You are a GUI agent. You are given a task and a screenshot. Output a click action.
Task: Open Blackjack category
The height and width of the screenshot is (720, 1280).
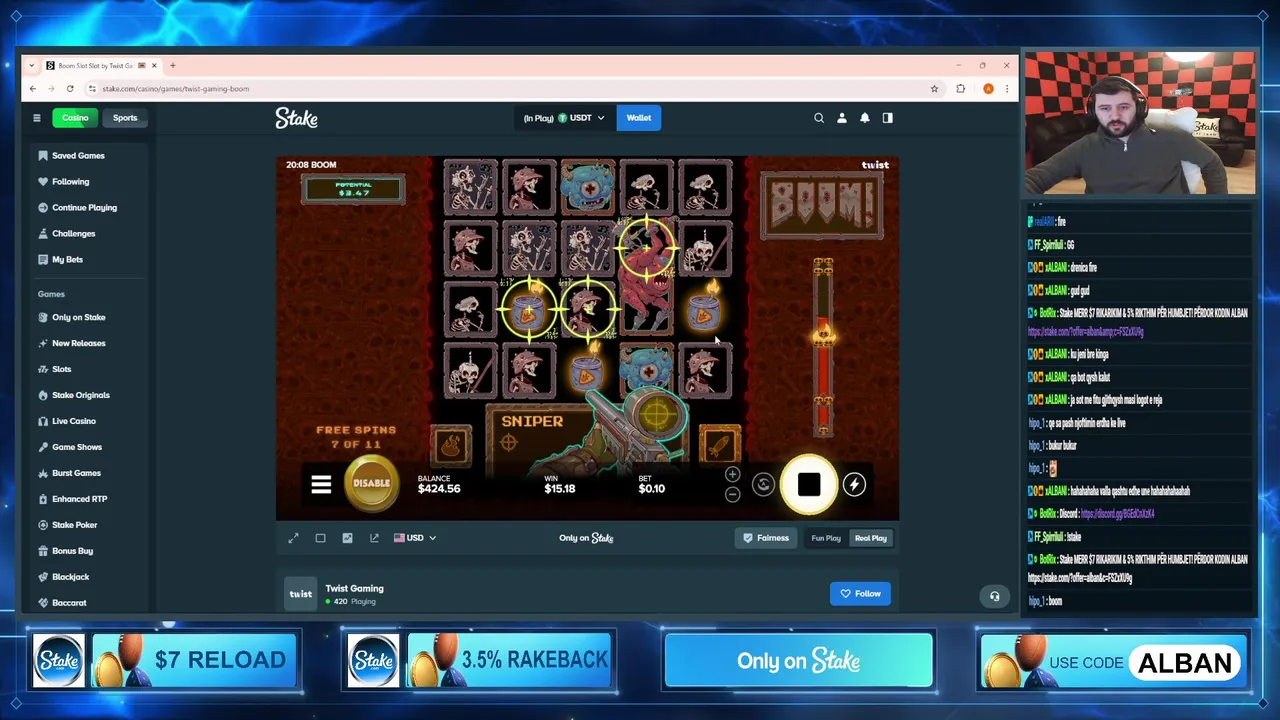point(70,577)
